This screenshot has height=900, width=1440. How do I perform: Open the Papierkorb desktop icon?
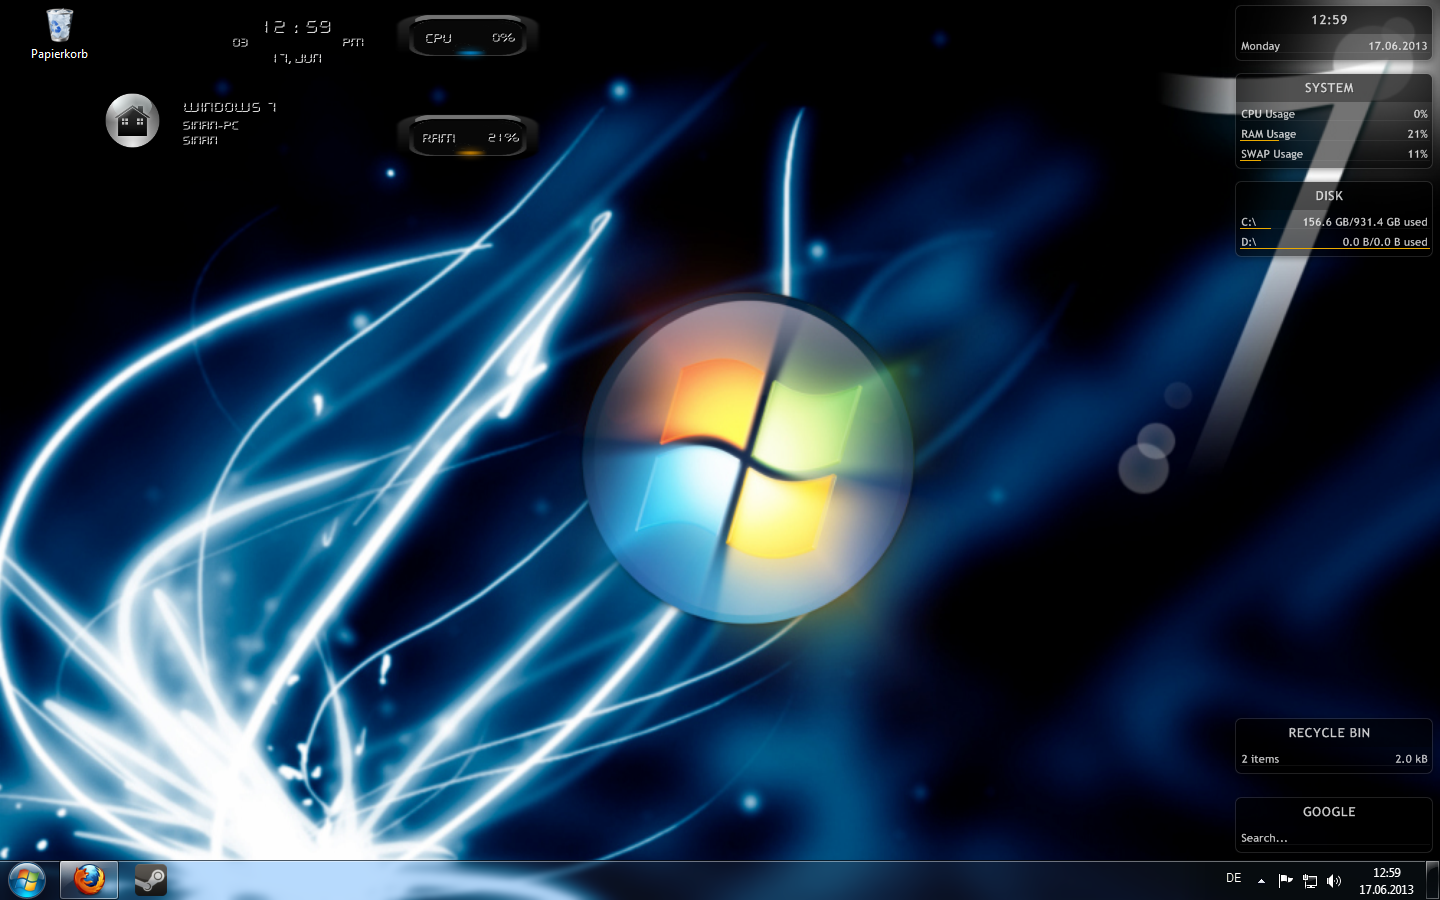point(59,34)
